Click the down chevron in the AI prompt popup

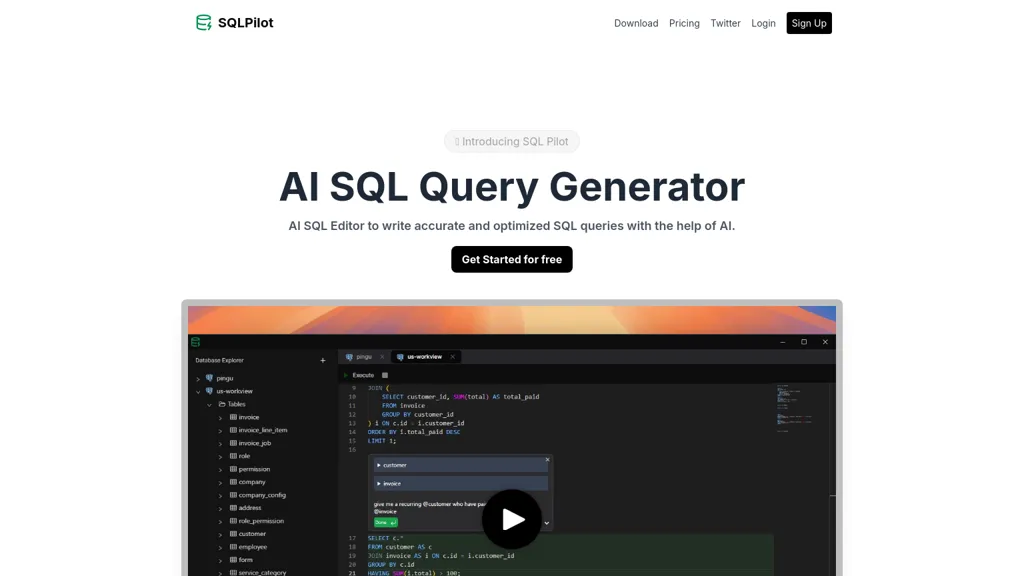point(547,523)
